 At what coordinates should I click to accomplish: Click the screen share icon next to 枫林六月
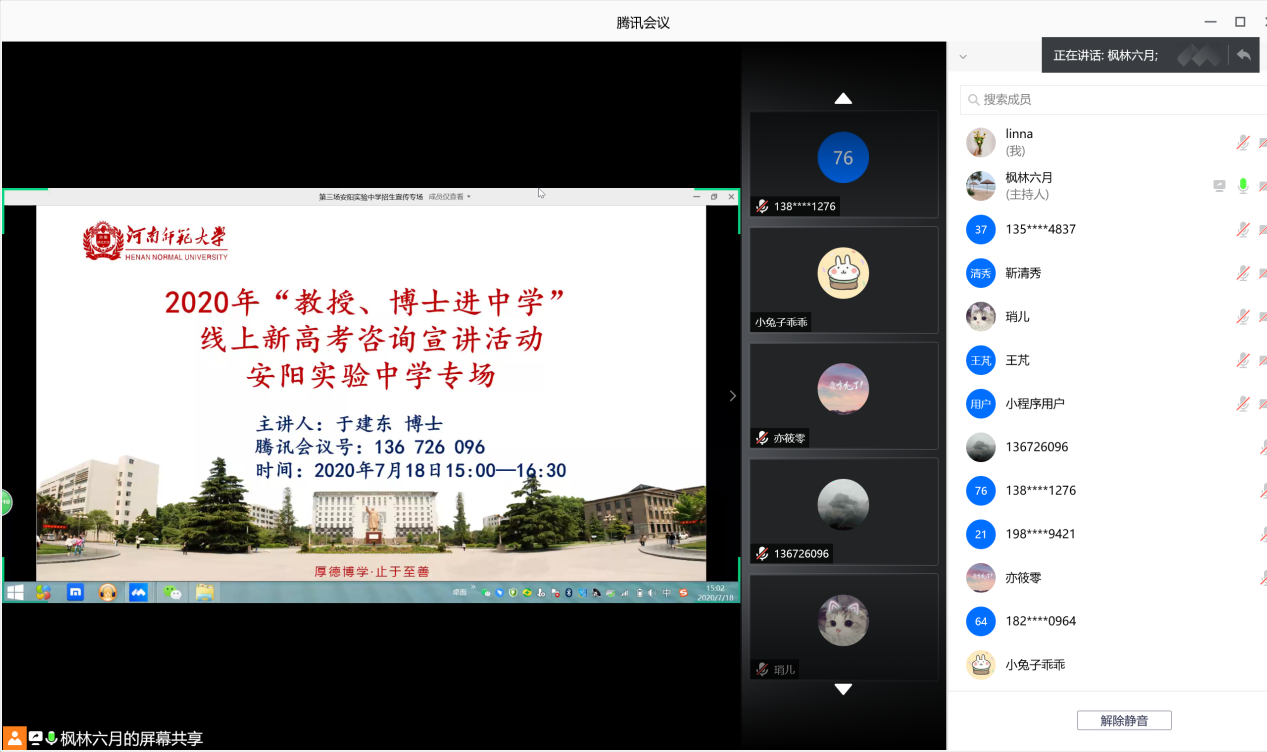[1219, 185]
